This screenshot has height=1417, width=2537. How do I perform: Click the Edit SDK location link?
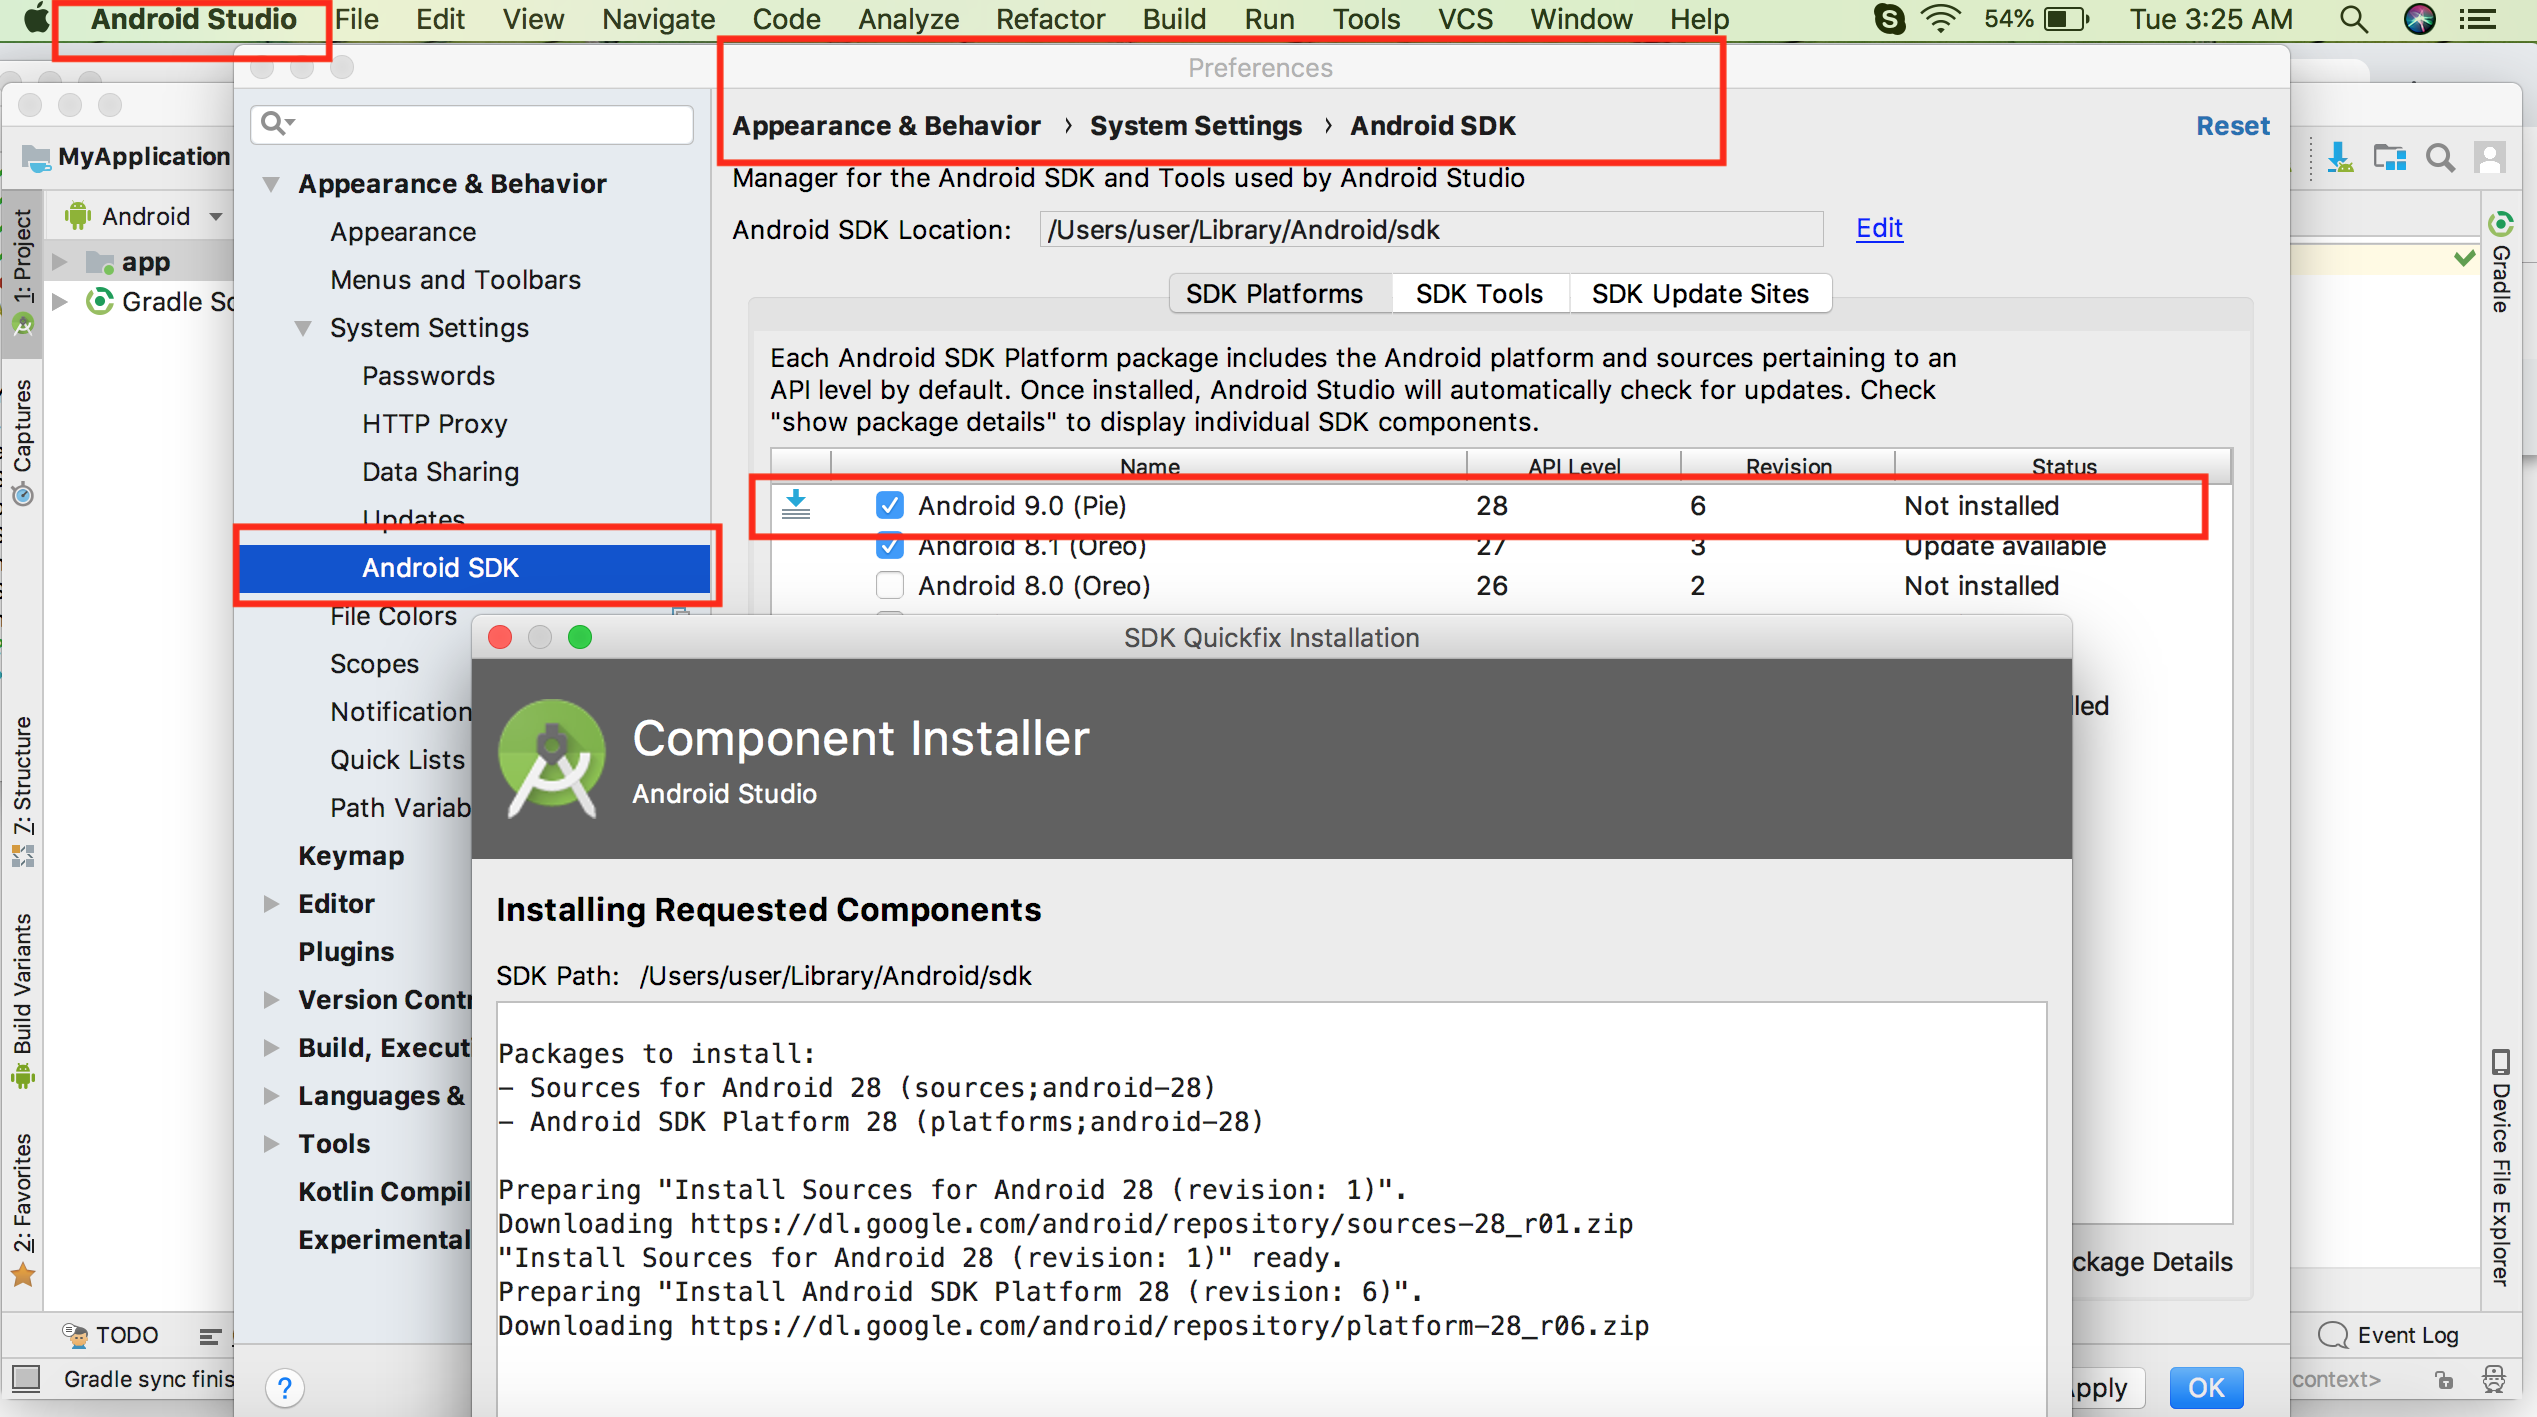(1878, 229)
